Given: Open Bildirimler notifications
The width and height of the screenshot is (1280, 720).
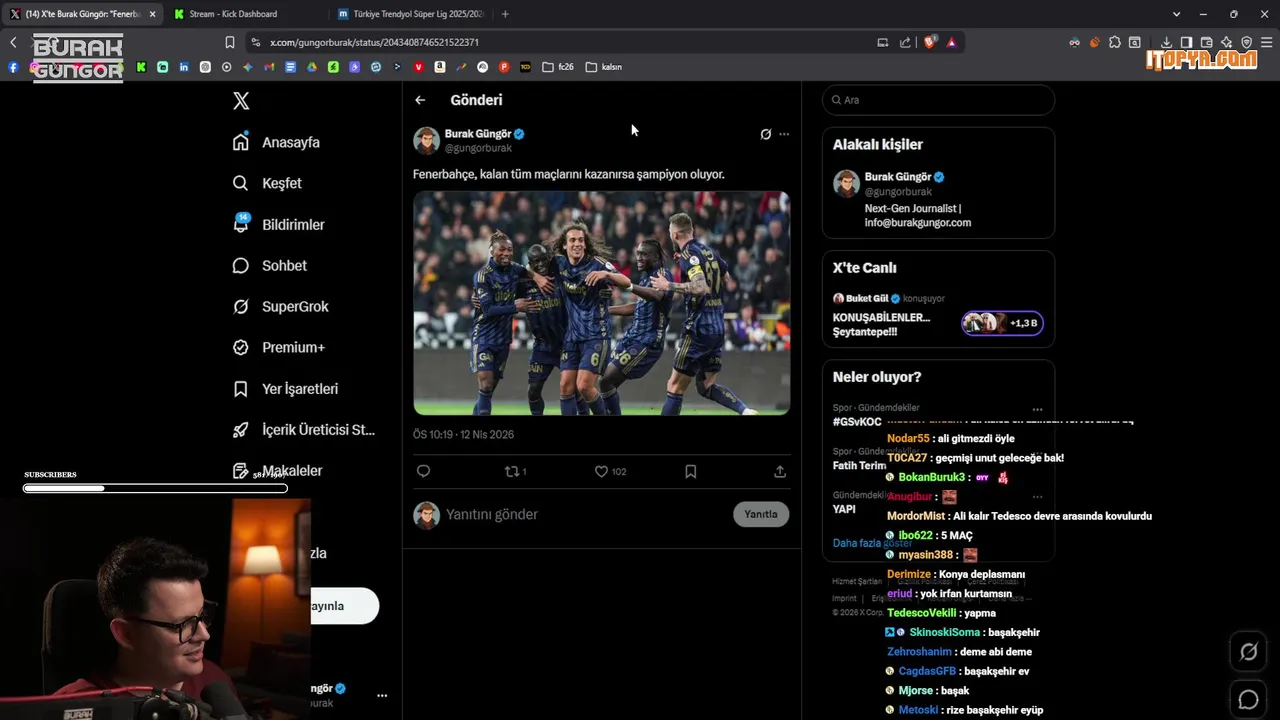Looking at the screenshot, I should (278, 225).
